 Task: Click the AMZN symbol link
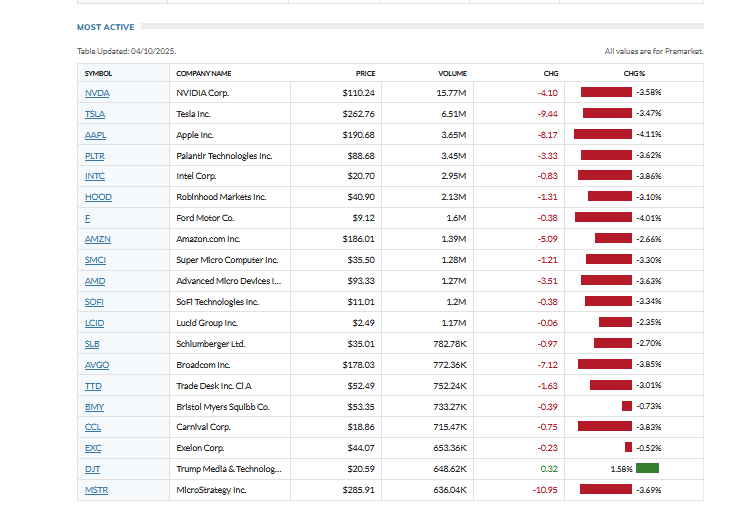97,239
